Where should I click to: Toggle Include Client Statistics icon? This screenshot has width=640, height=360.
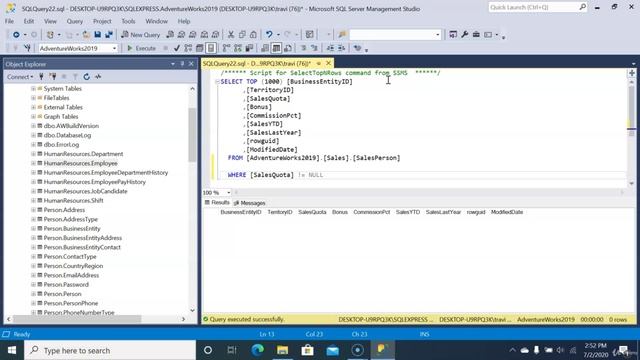[x=249, y=48]
